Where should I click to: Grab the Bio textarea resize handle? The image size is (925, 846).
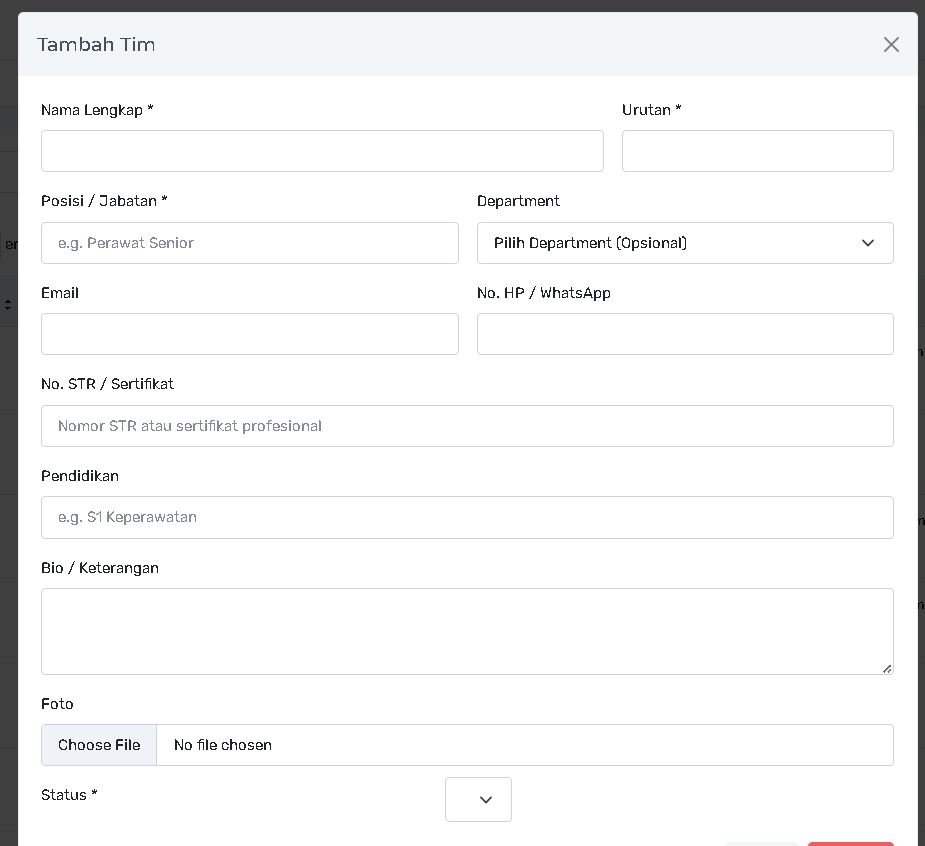tap(887, 668)
